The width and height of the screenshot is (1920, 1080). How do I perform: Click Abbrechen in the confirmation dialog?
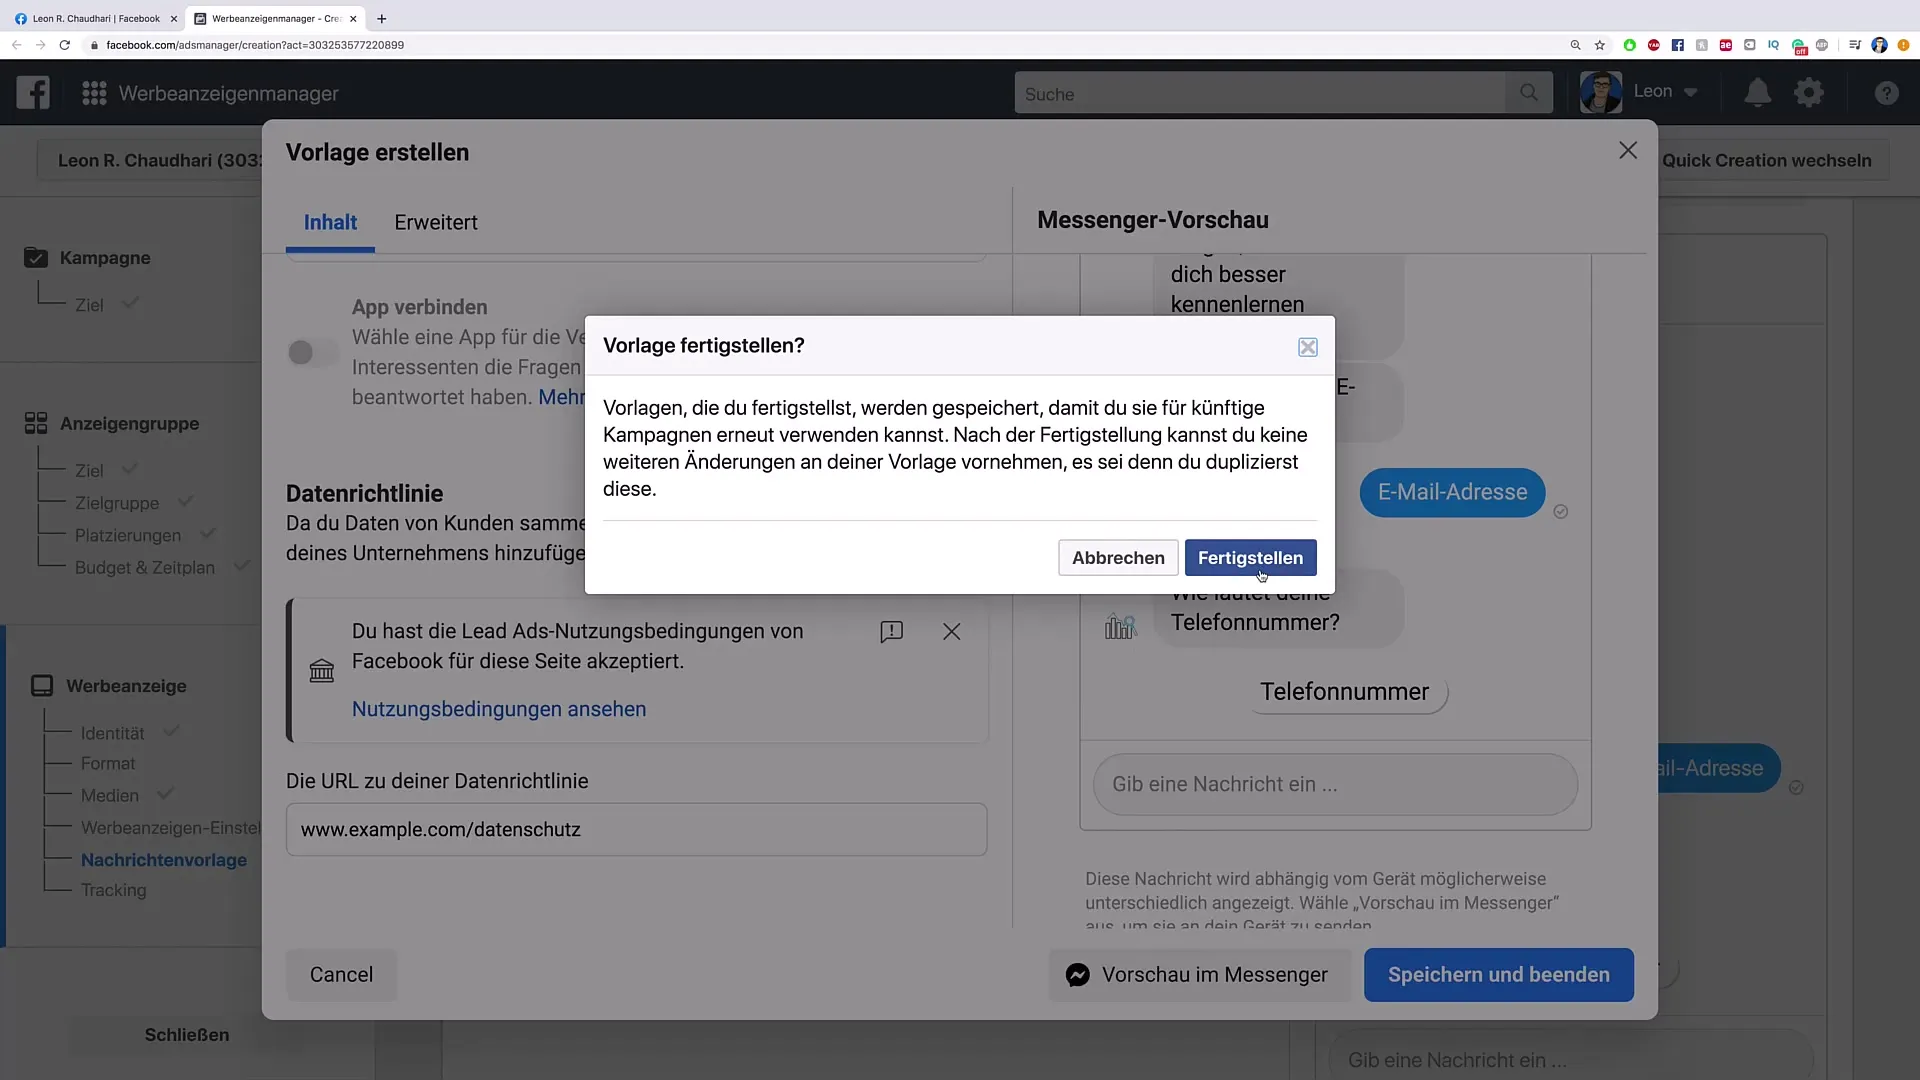click(x=1118, y=558)
